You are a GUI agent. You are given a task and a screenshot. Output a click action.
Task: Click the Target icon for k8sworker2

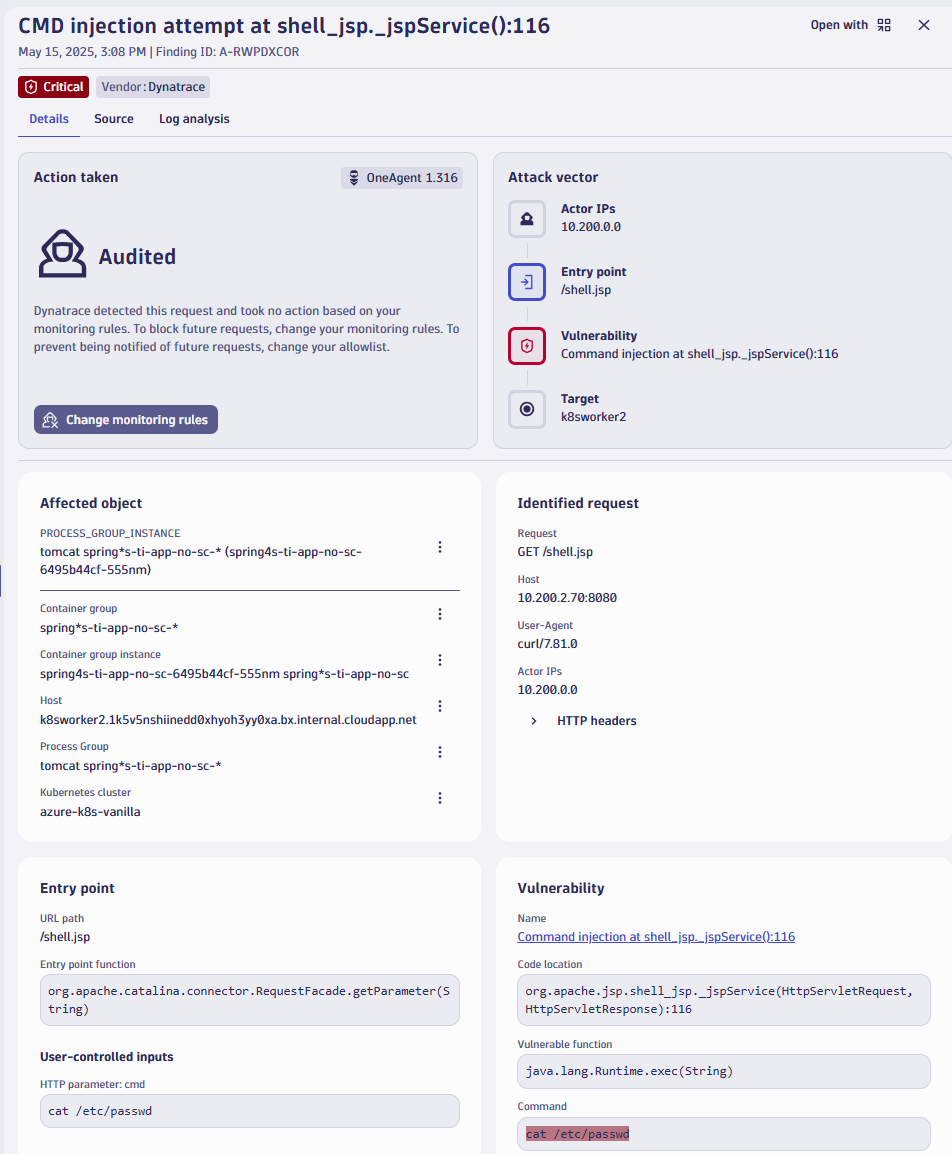coord(527,409)
